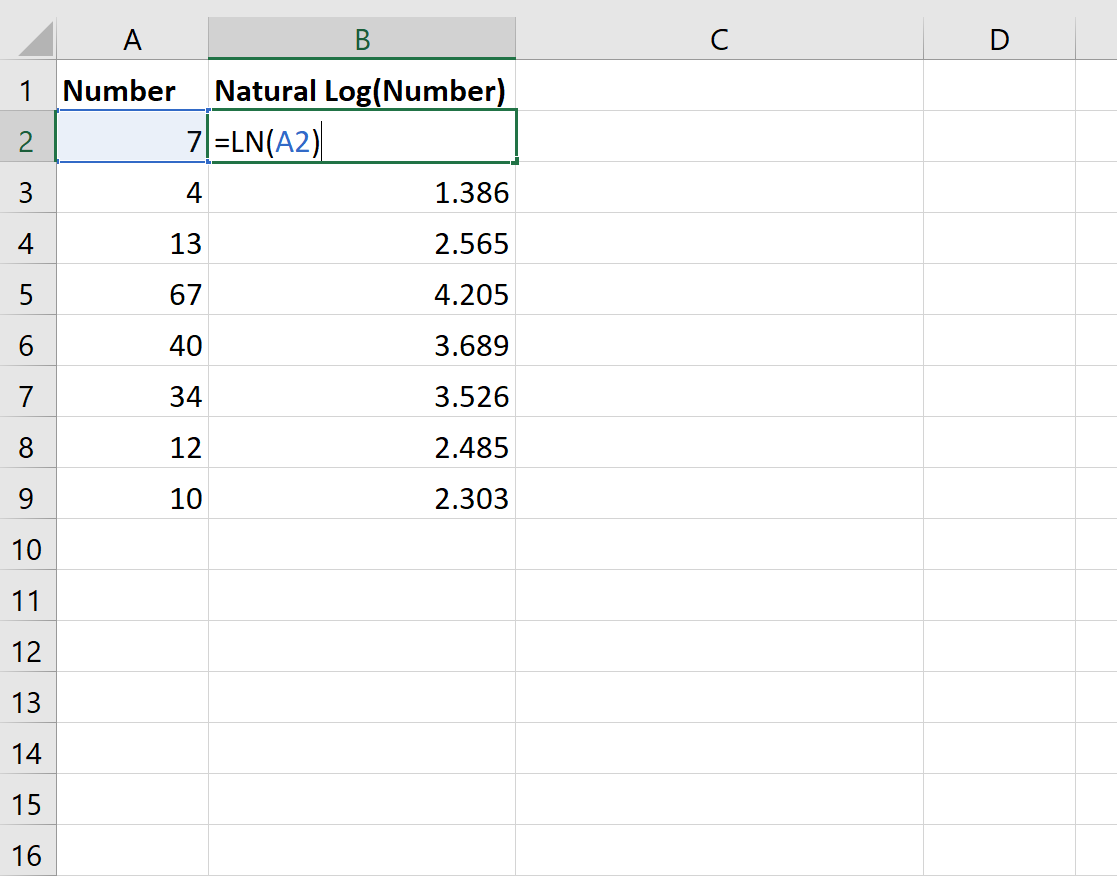Click the formula =LN(A2) in cell B2
This screenshot has height=876, width=1117.
tap(268, 142)
